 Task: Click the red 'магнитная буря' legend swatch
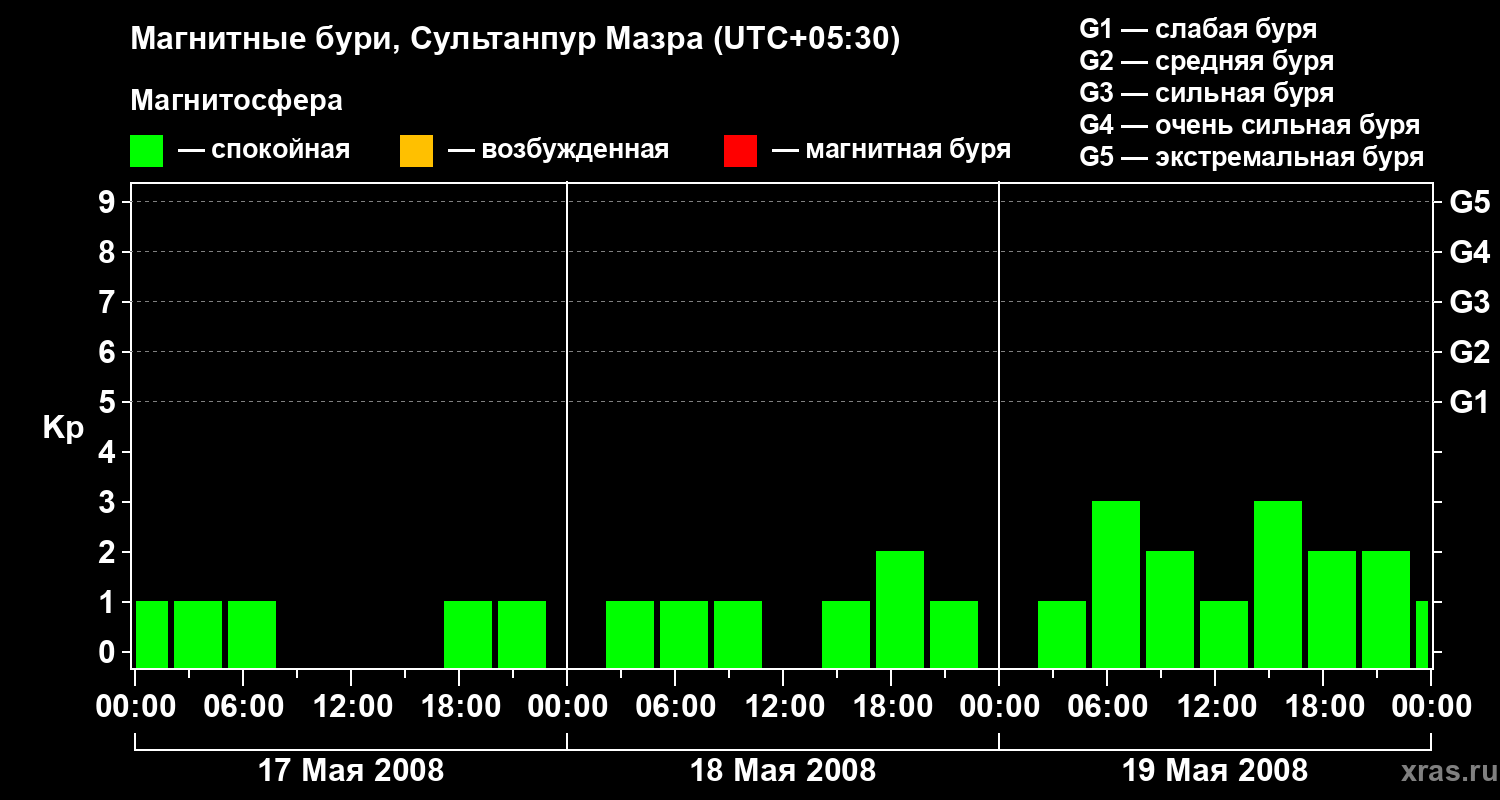point(740,150)
